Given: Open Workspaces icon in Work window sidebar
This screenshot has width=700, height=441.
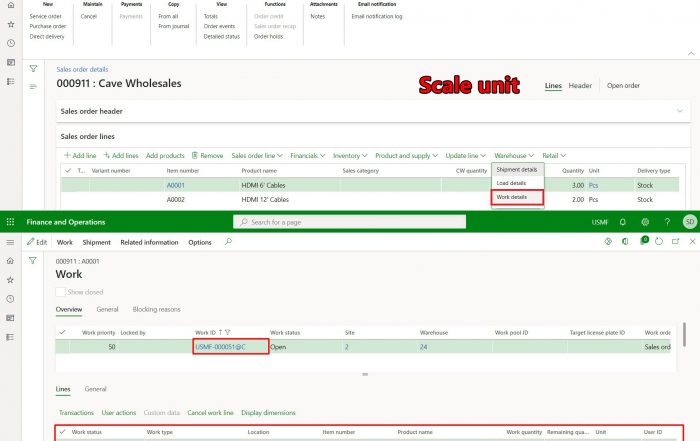Looking at the screenshot, I should 10,318.
